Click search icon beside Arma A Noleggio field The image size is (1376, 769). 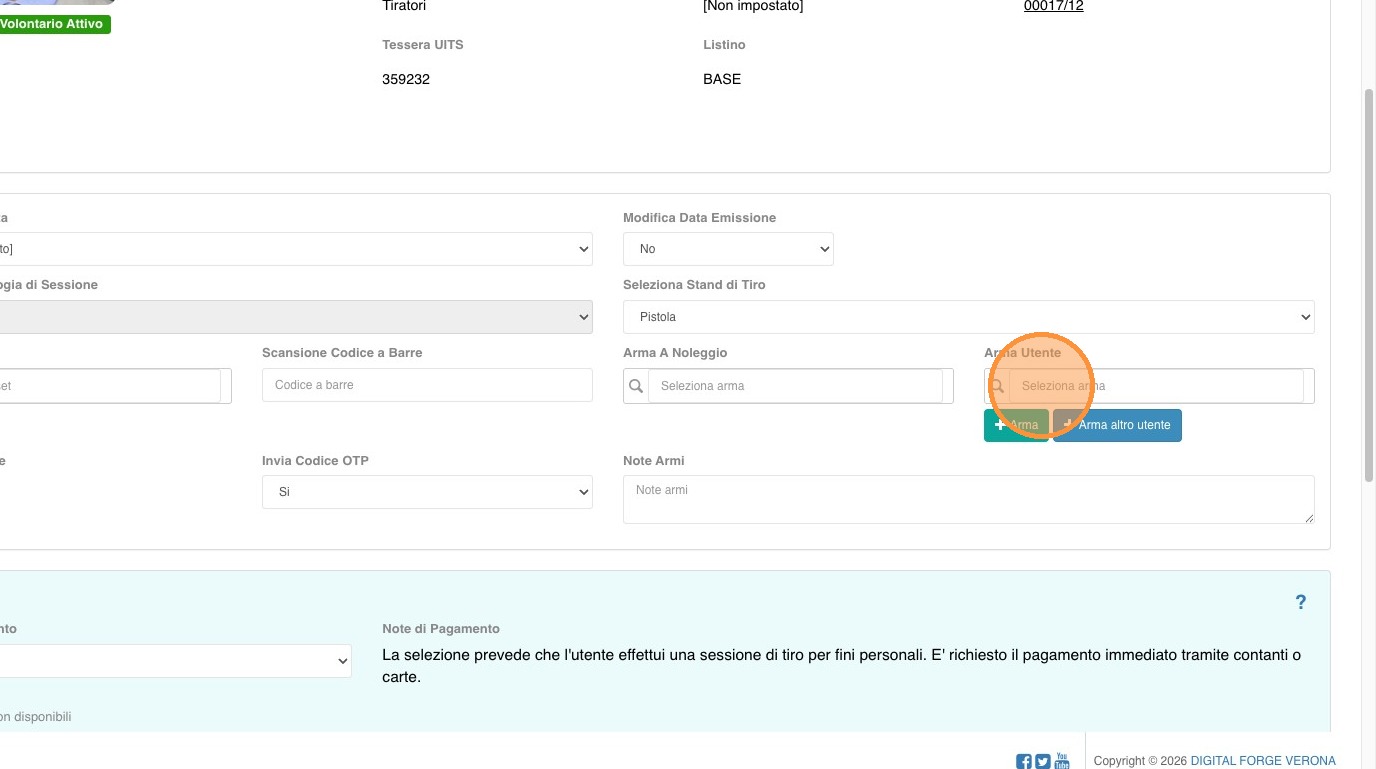pos(636,386)
